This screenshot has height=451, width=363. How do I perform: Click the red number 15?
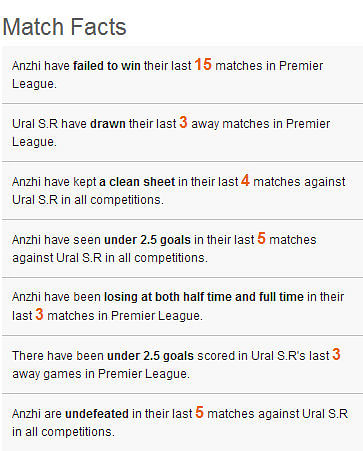pyautogui.click(x=203, y=64)
